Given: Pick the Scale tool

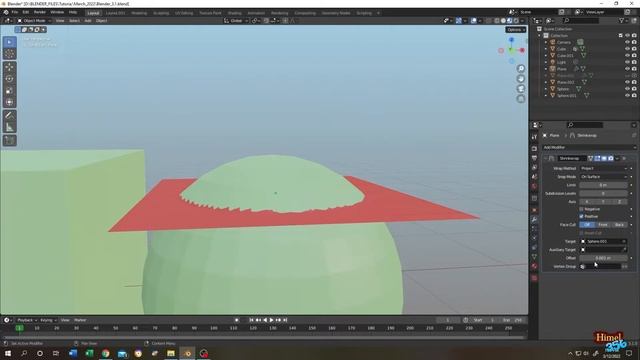Looking at the screenshot, I should click(9, 91).
